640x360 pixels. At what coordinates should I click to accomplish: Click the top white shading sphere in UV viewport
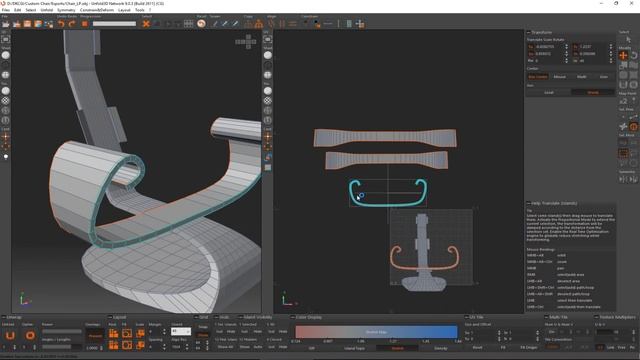tap(268, 55)
